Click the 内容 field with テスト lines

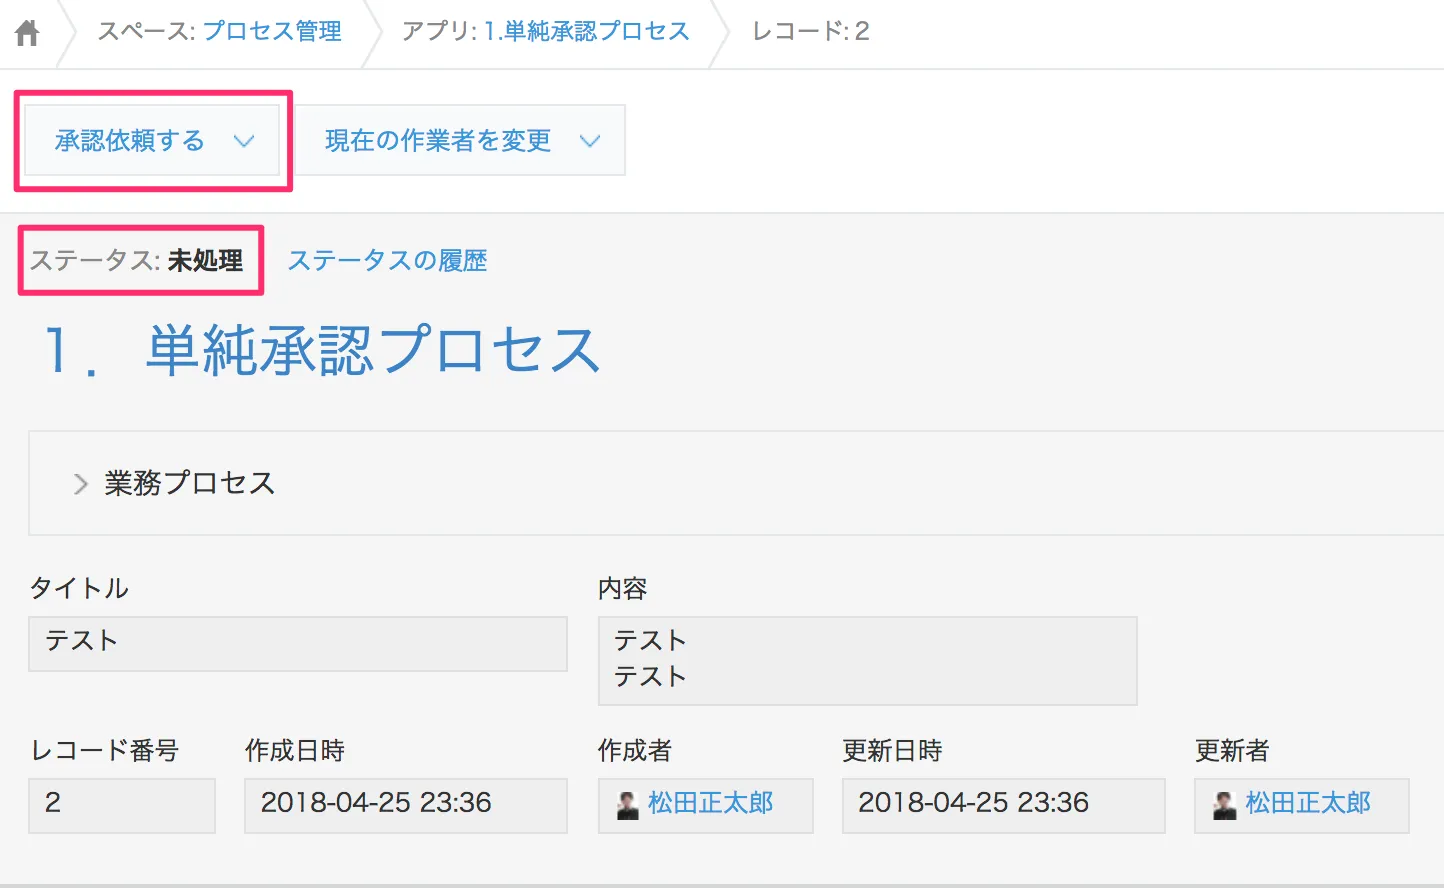point(868,661)
